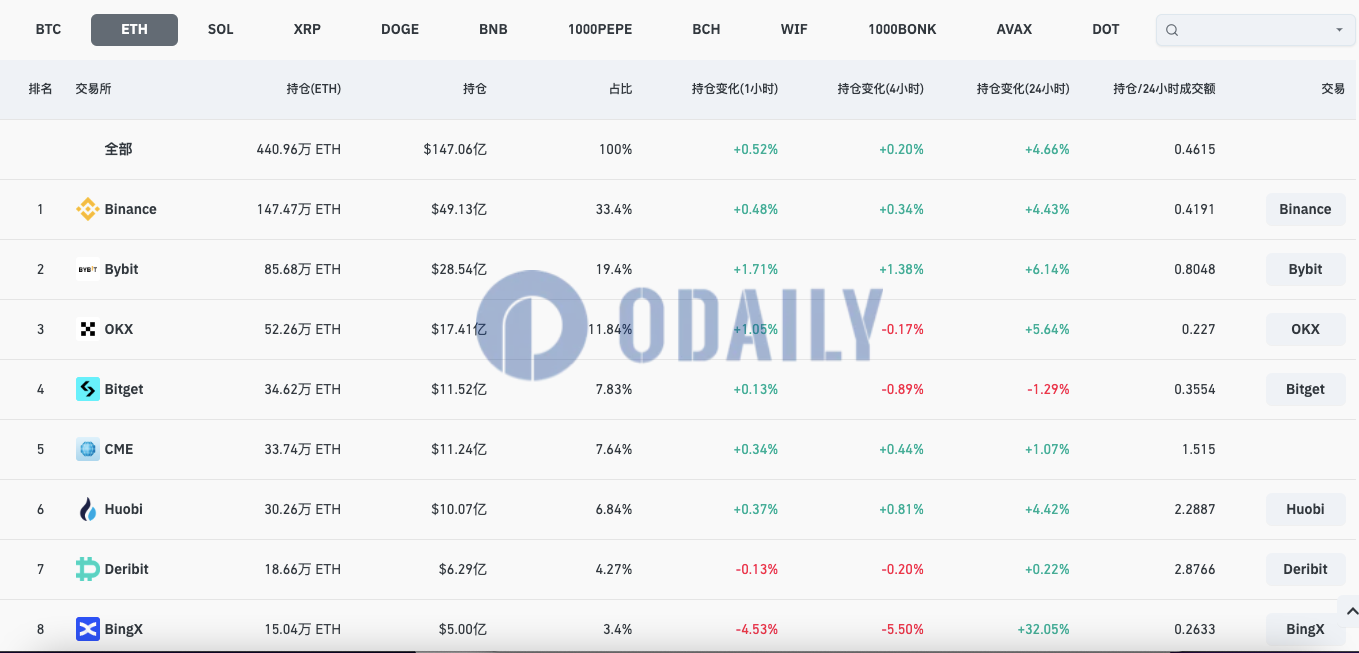This screenshot has height=653, width=1359.
Task: Focus the coin search input field
Action: point(1256,30)
